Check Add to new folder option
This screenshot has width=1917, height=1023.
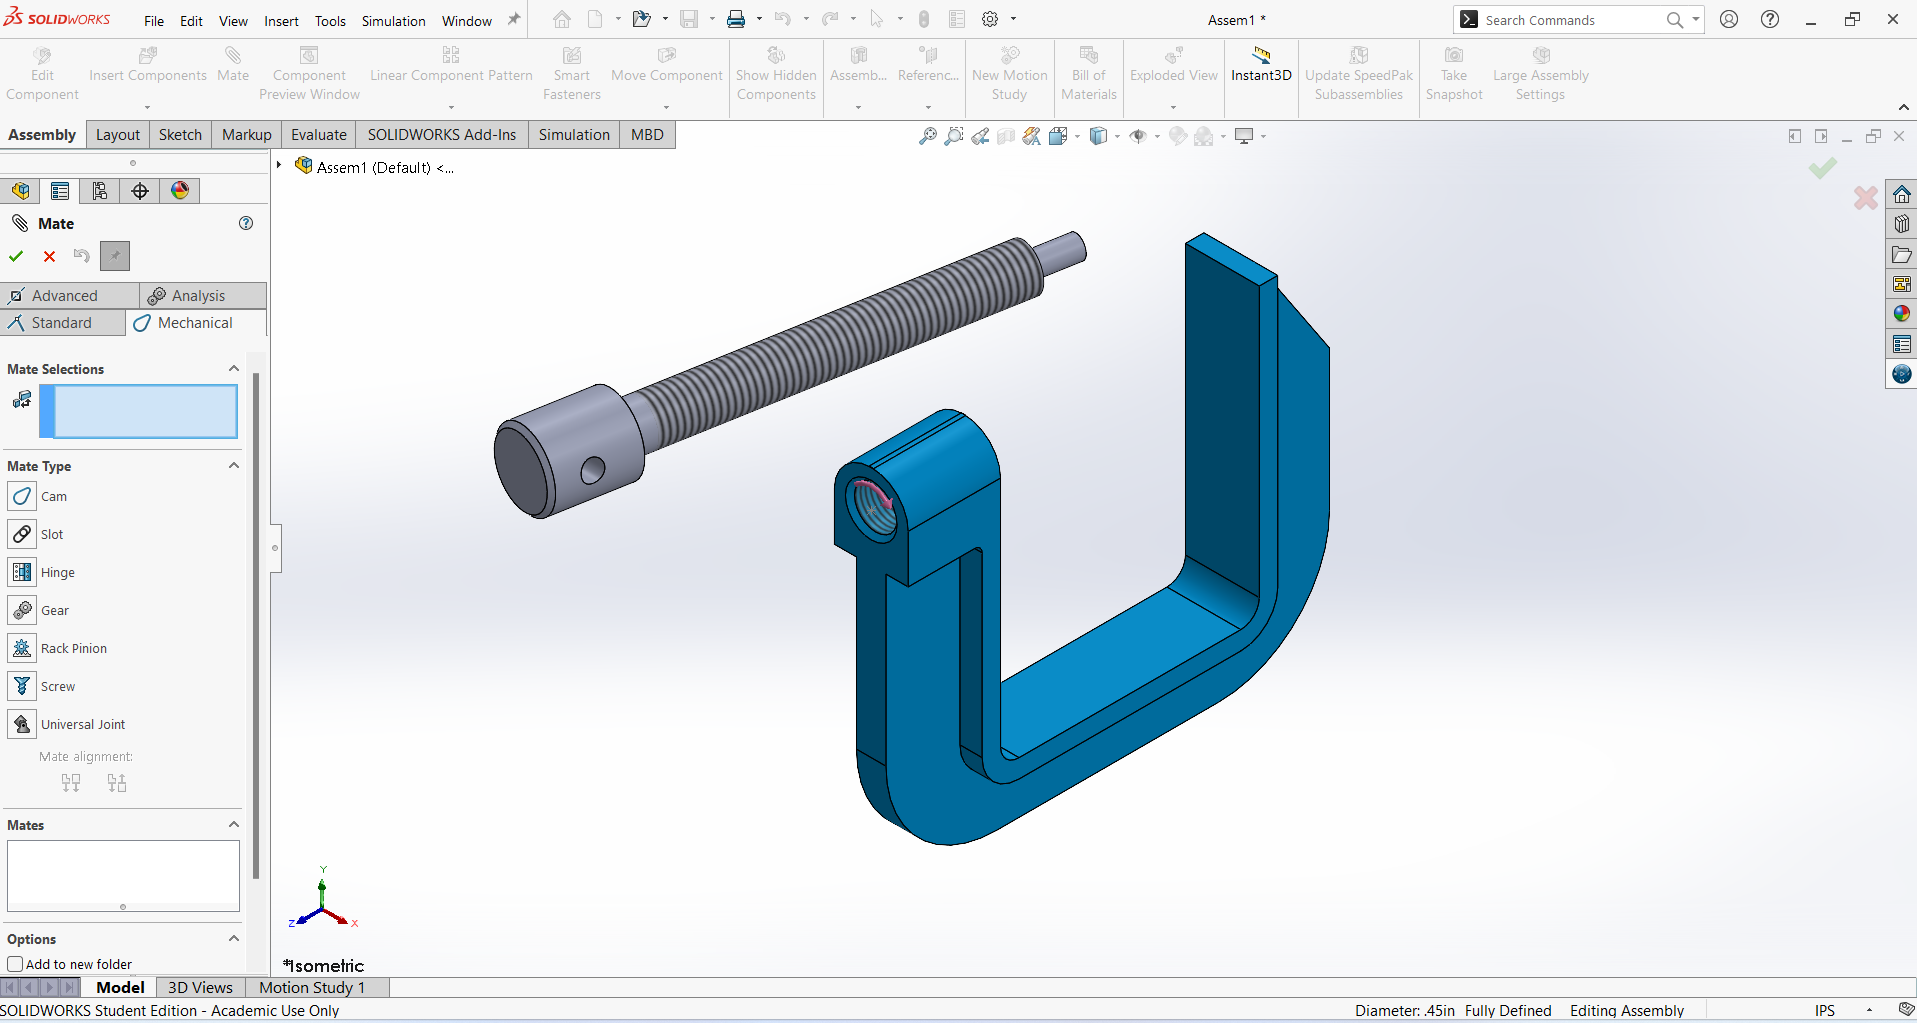click(x=15, y=964)
